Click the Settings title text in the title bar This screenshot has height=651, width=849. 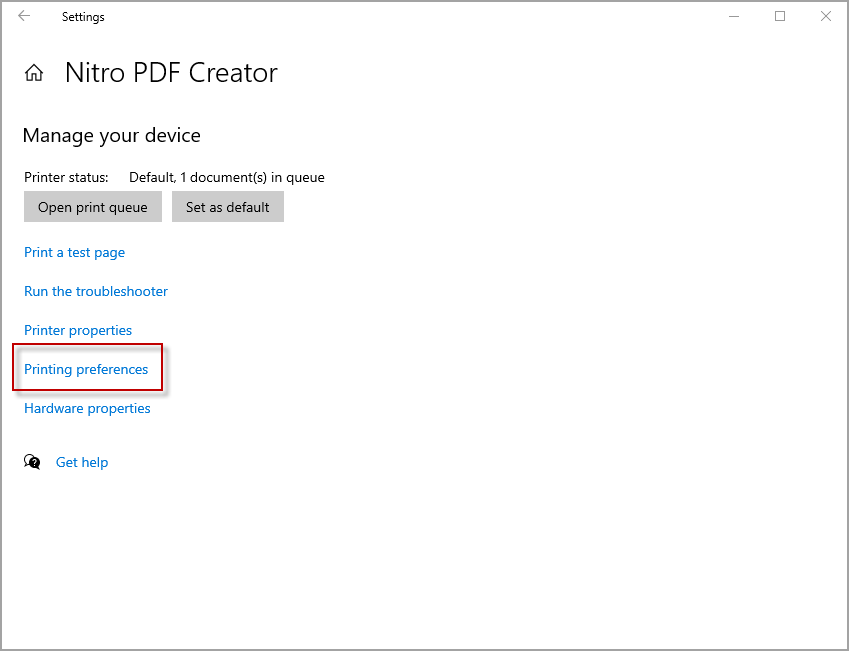point(83,17)
